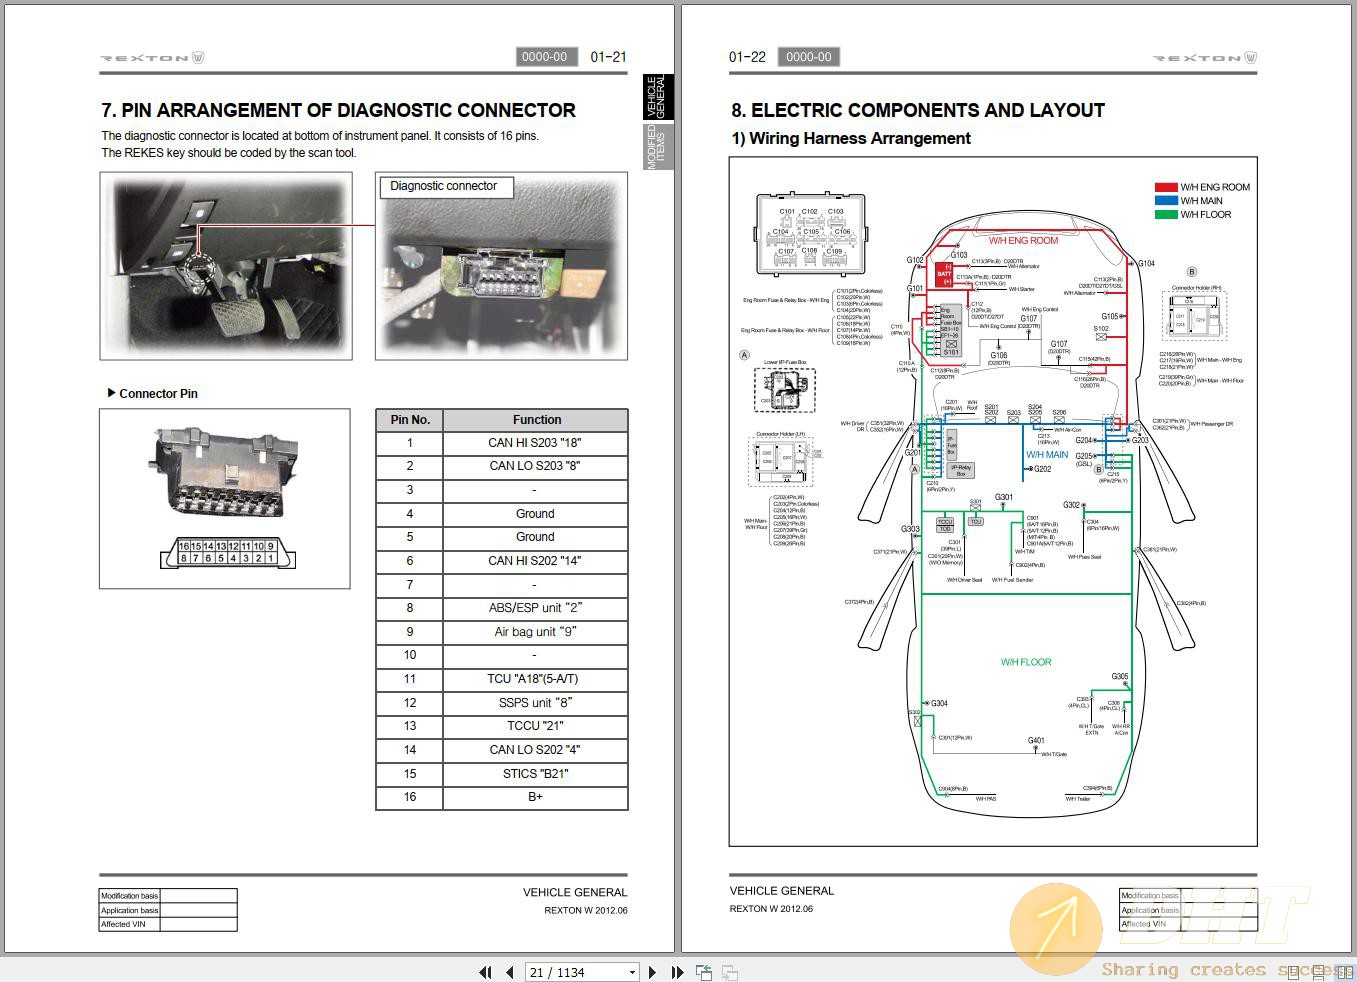Click table cell 'CAN HI S203 "18"'
This screenshot has height=982, width=1357.
[535, 443]
